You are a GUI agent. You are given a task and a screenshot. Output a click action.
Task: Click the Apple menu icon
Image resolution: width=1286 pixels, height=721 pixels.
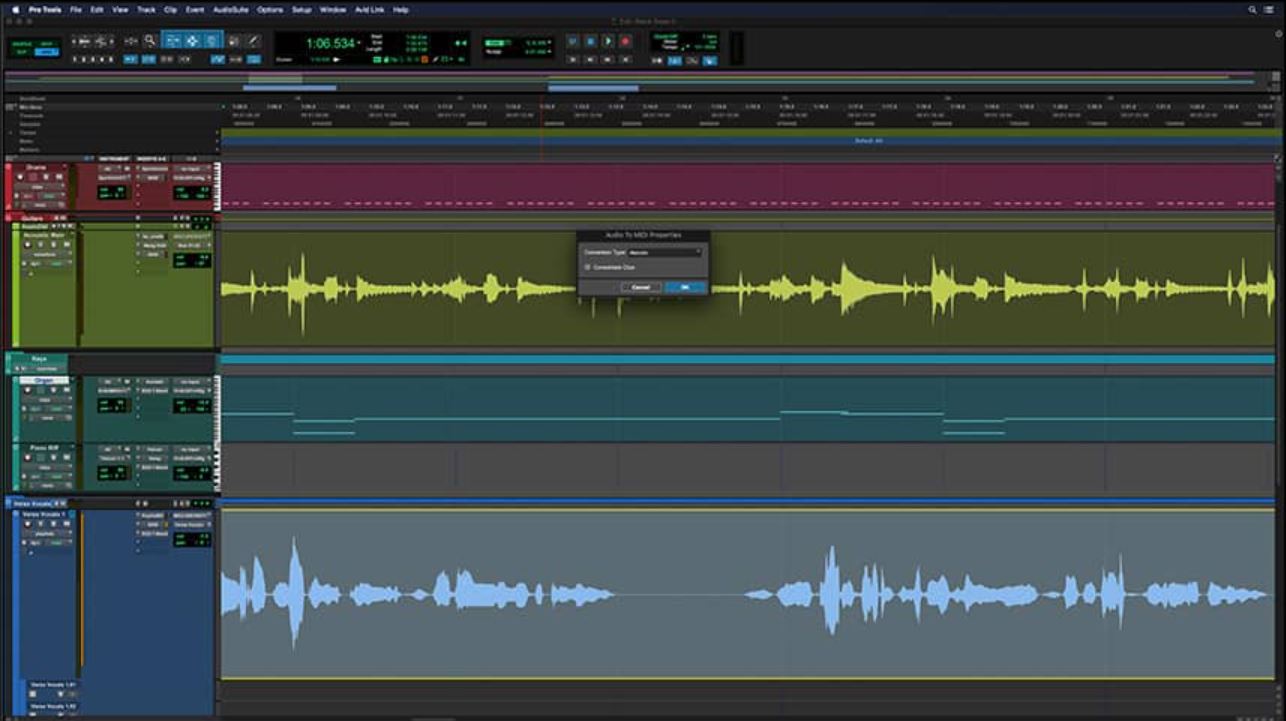[x=15, y=9]
